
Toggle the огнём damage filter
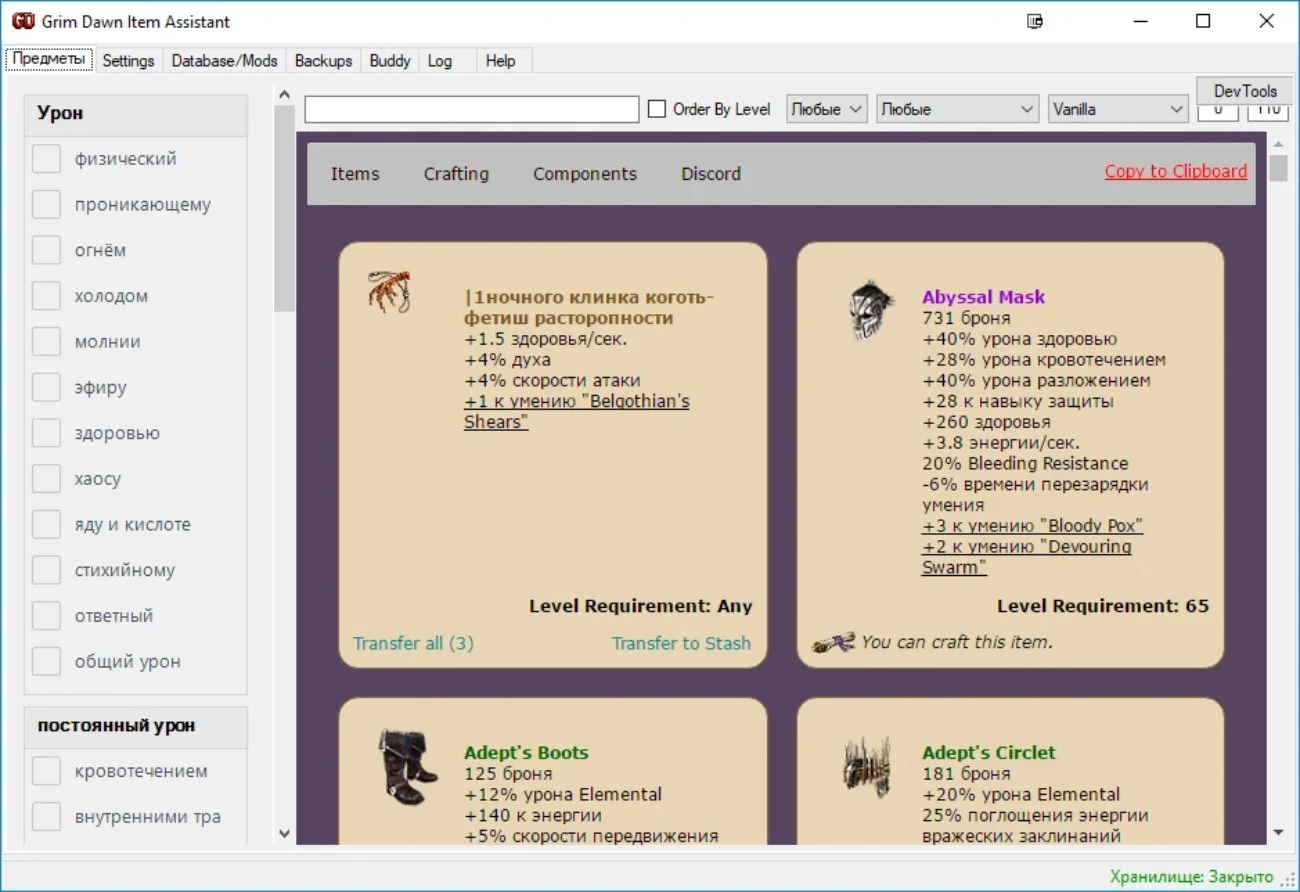(47, 250)
